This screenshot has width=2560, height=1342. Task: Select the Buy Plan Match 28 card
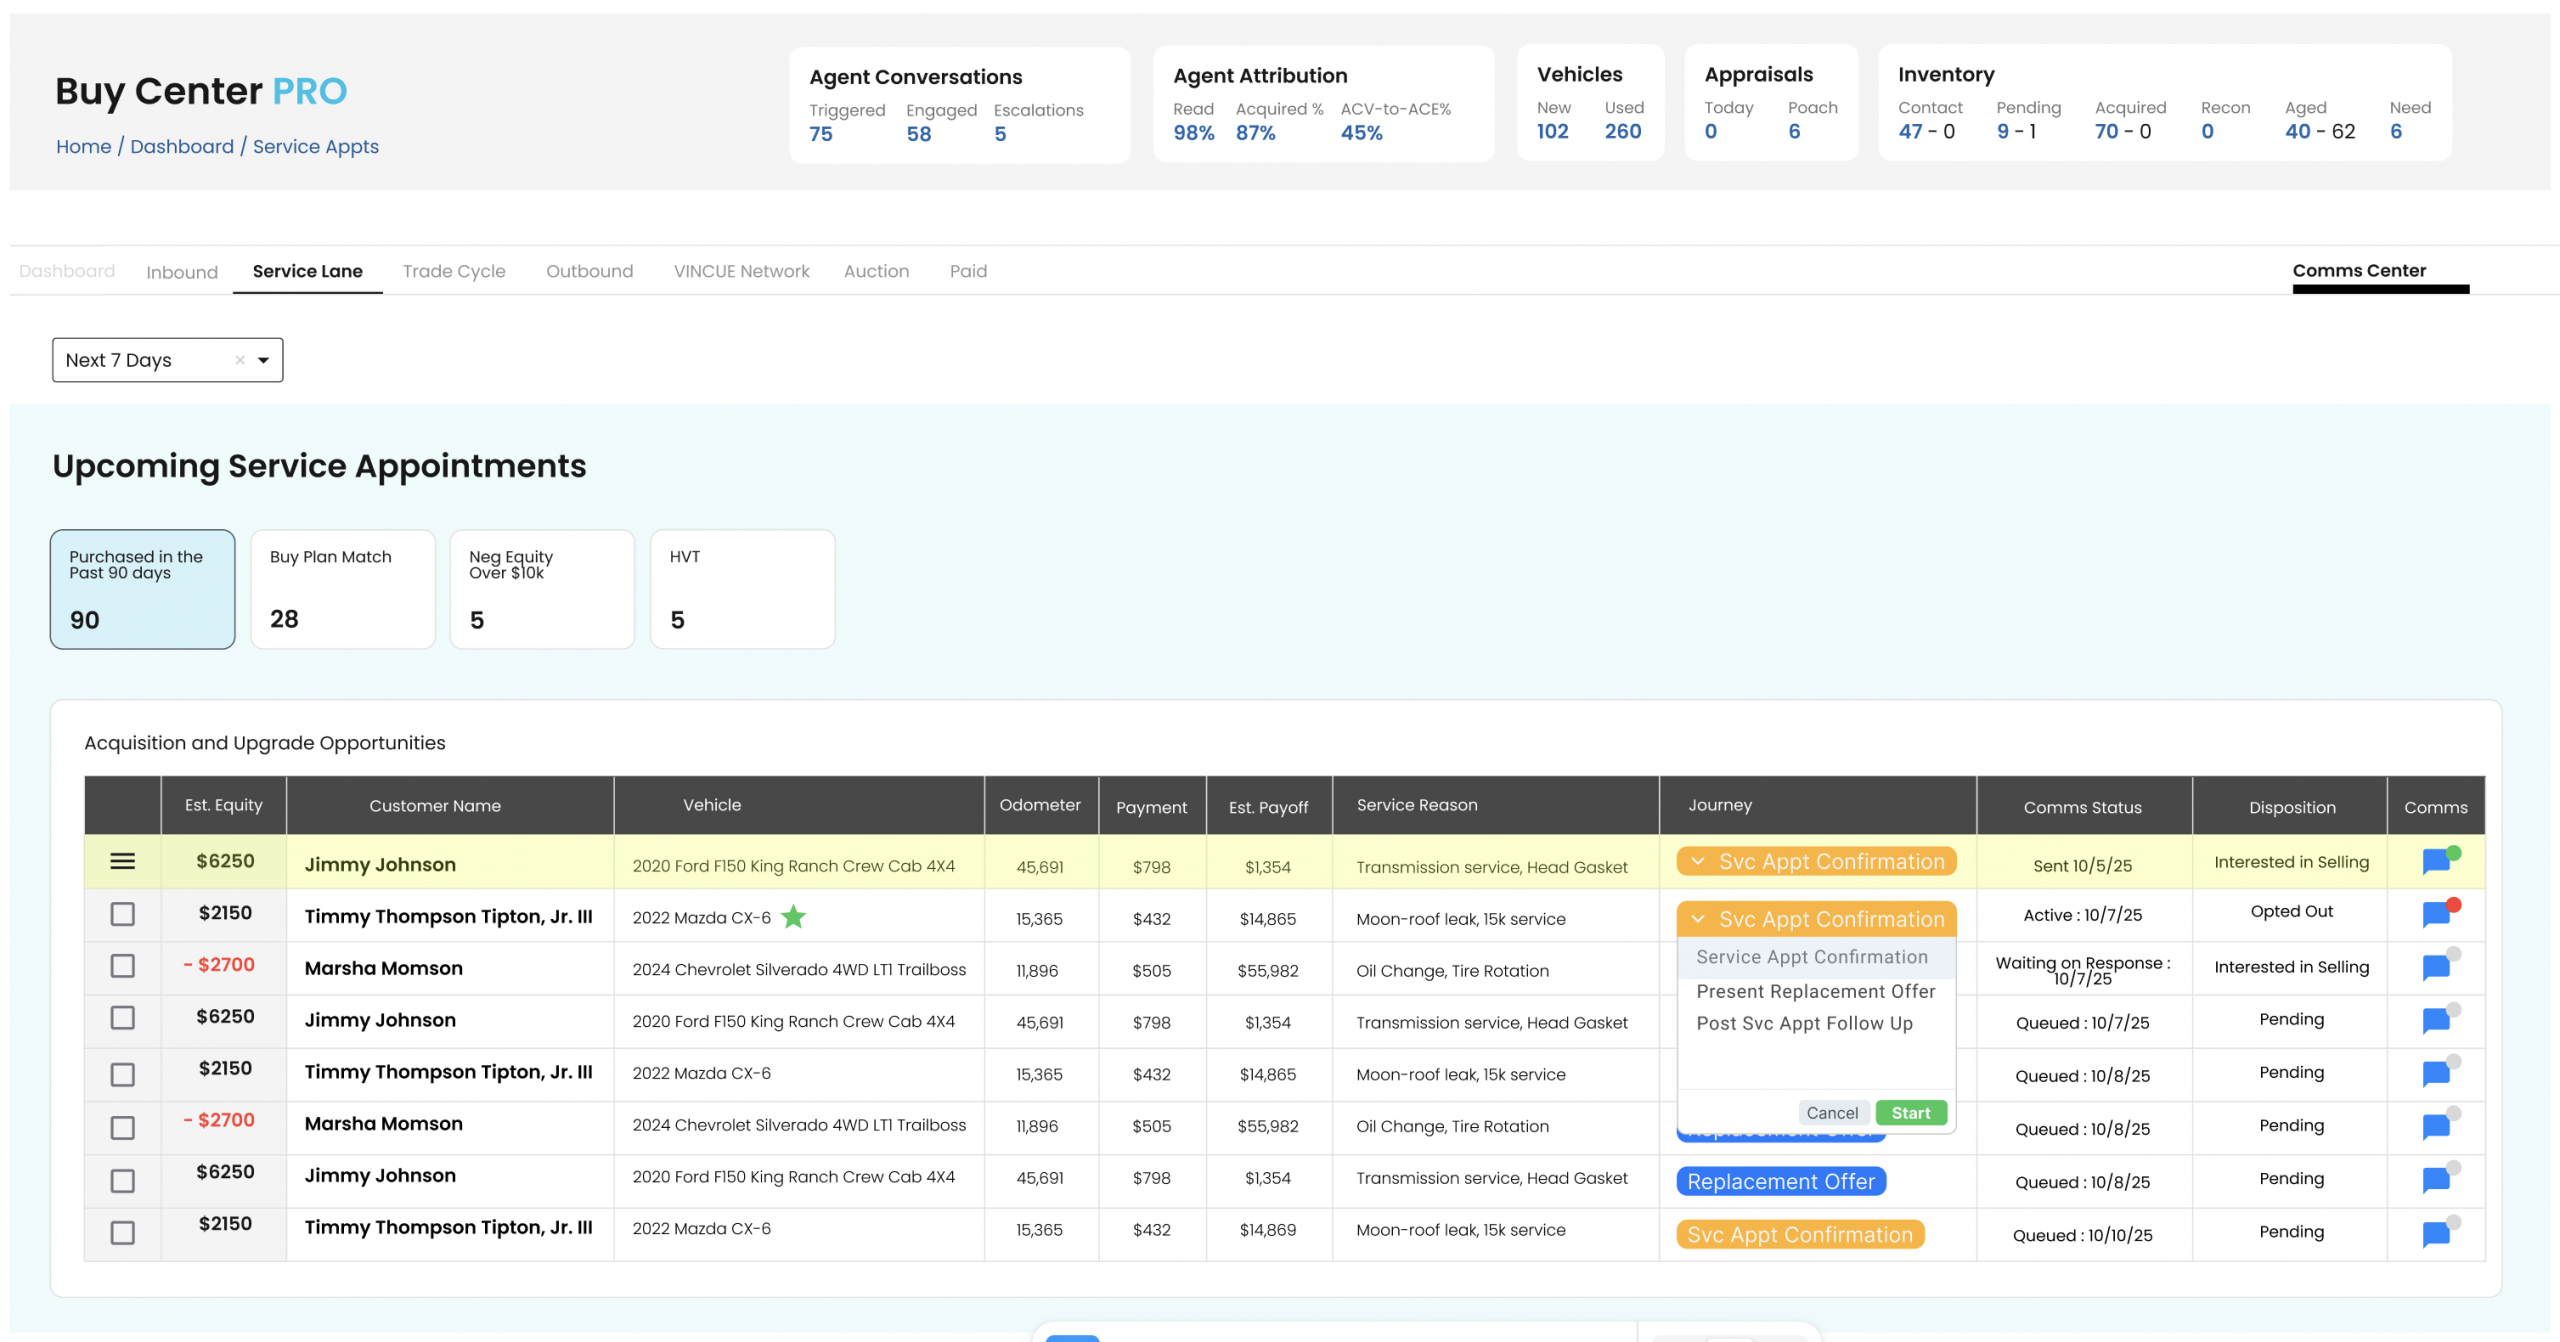(342, 589)
